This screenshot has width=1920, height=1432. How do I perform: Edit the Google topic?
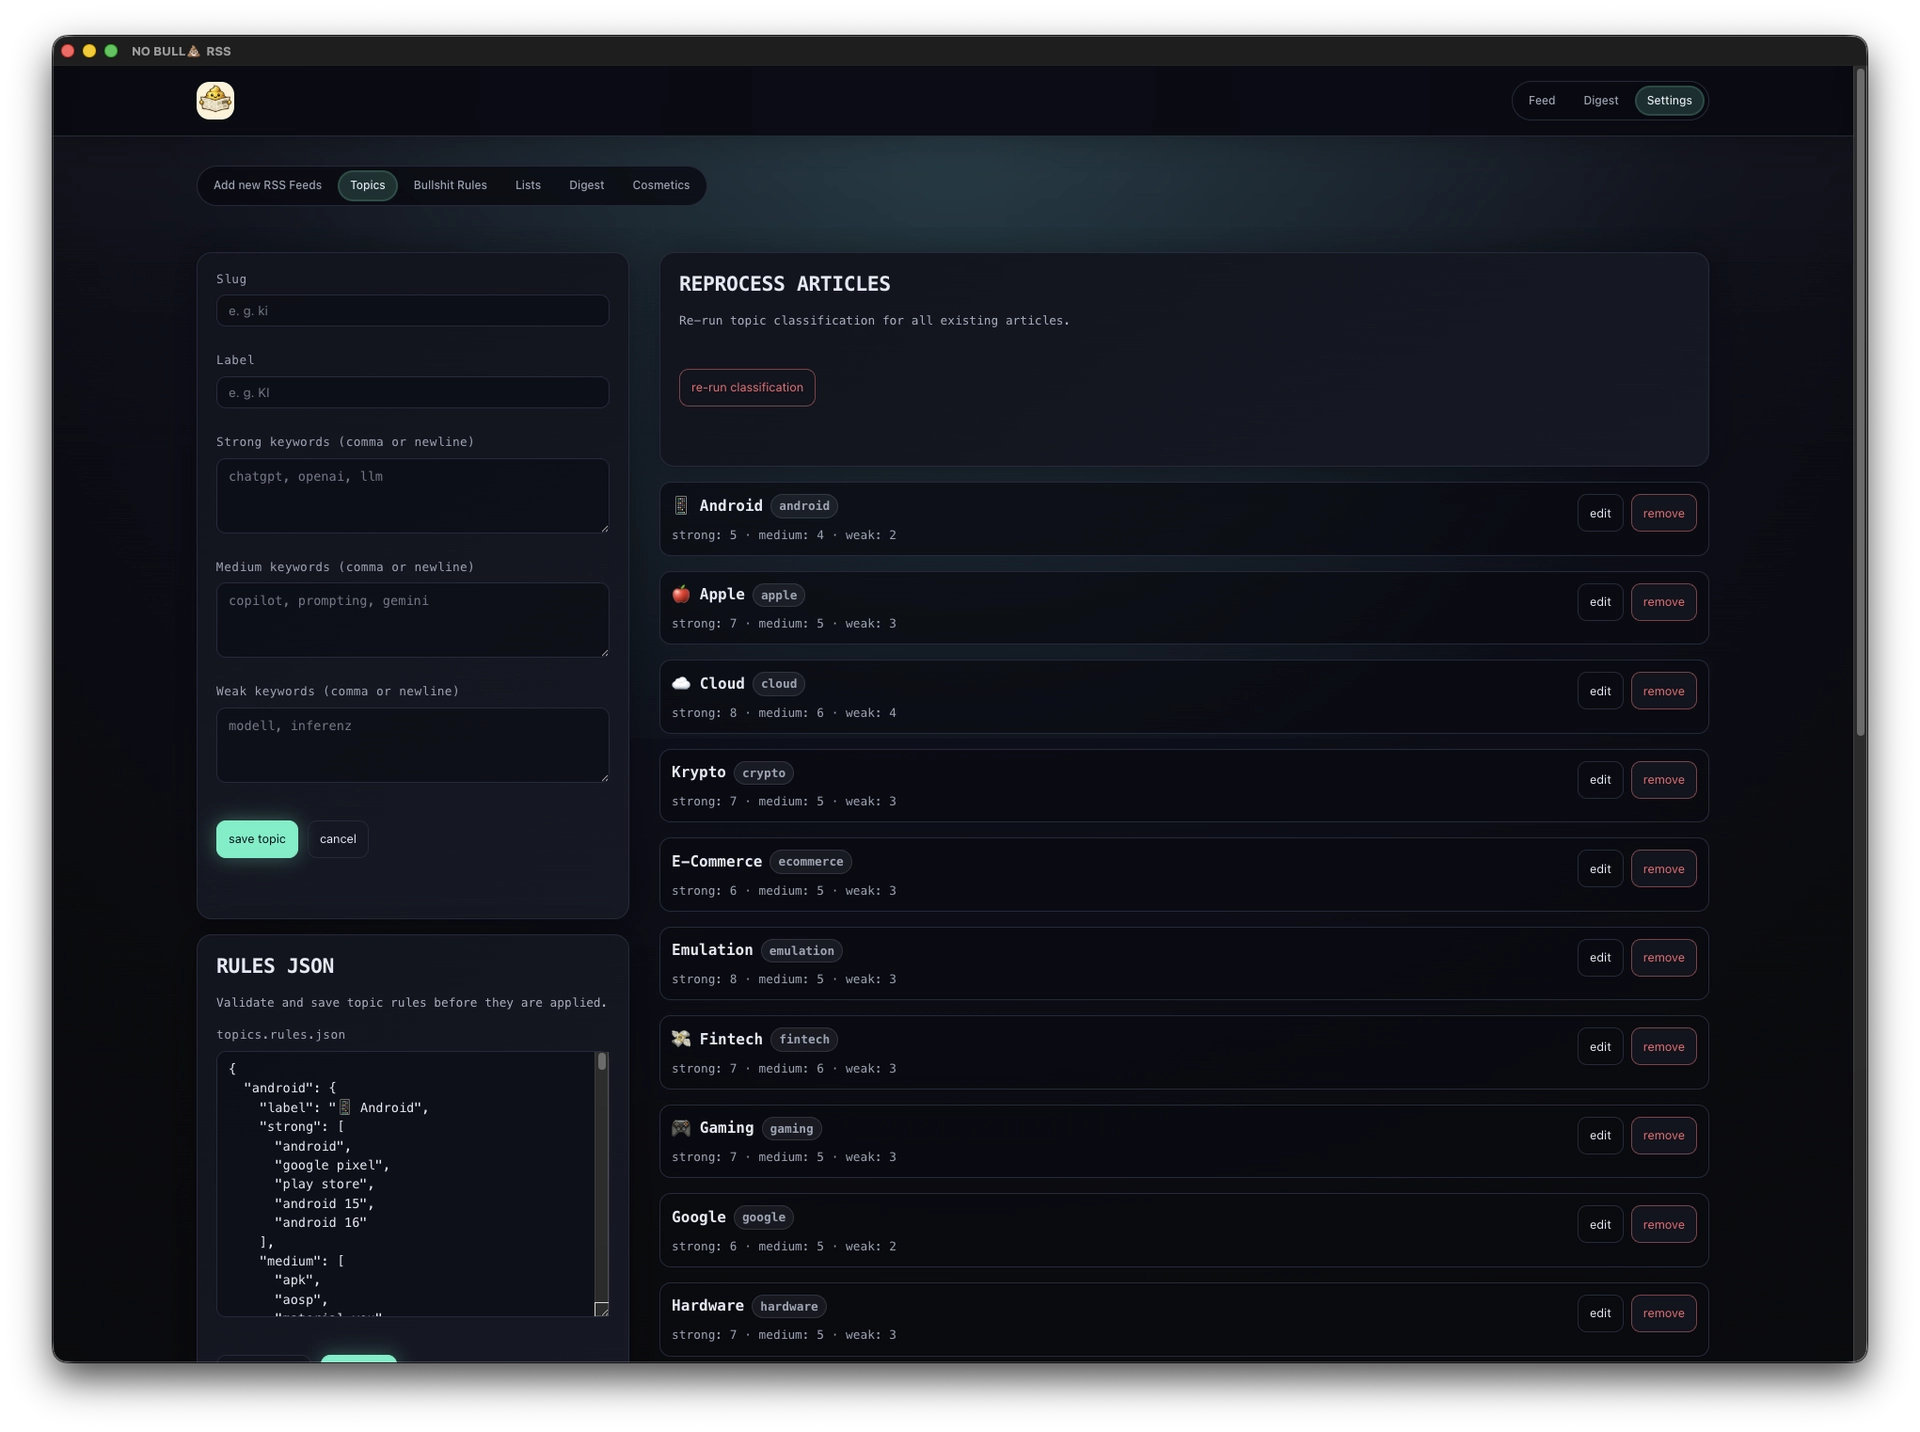click(1600, 1225)
